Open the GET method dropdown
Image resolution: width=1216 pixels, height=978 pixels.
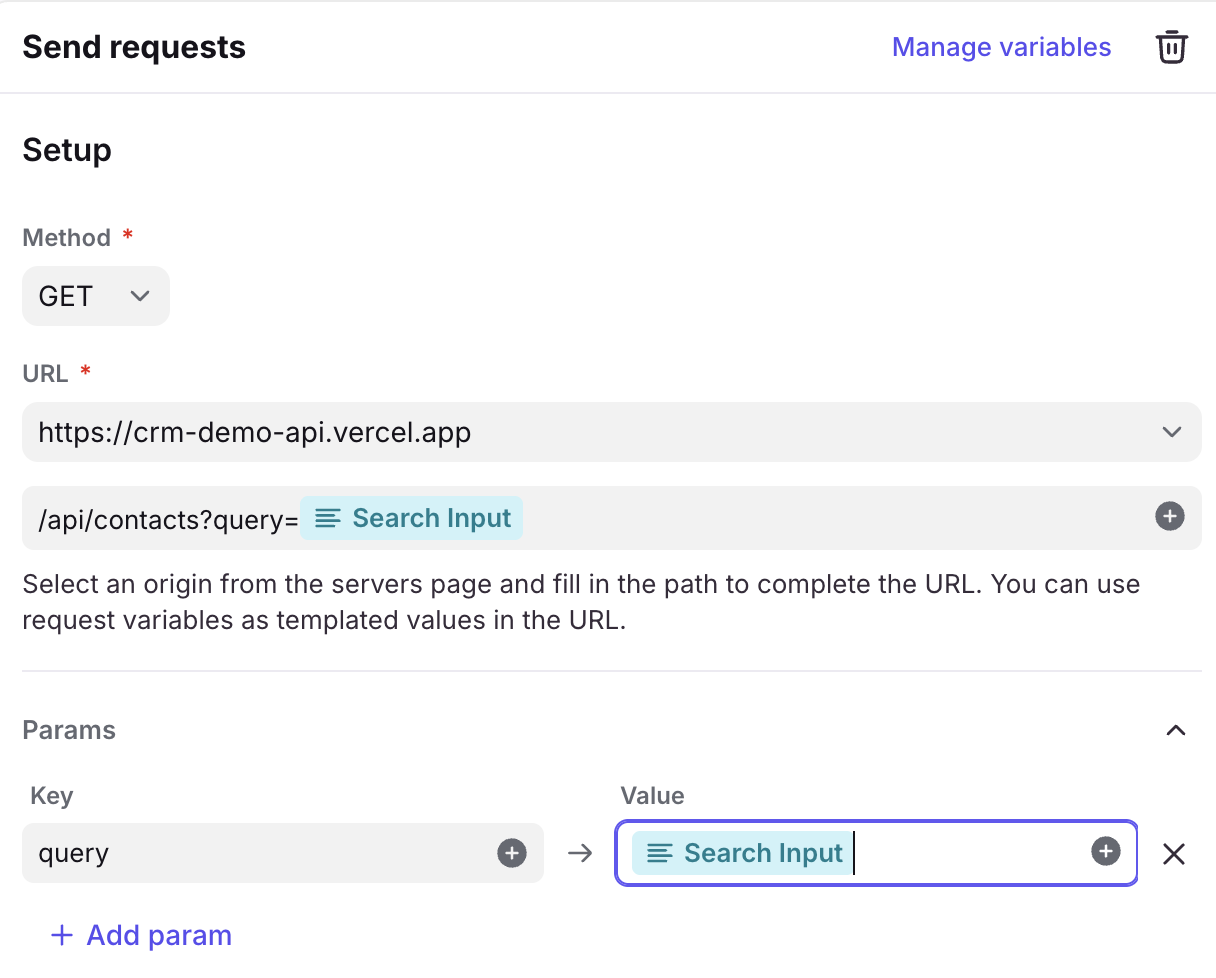click(95, 296)
